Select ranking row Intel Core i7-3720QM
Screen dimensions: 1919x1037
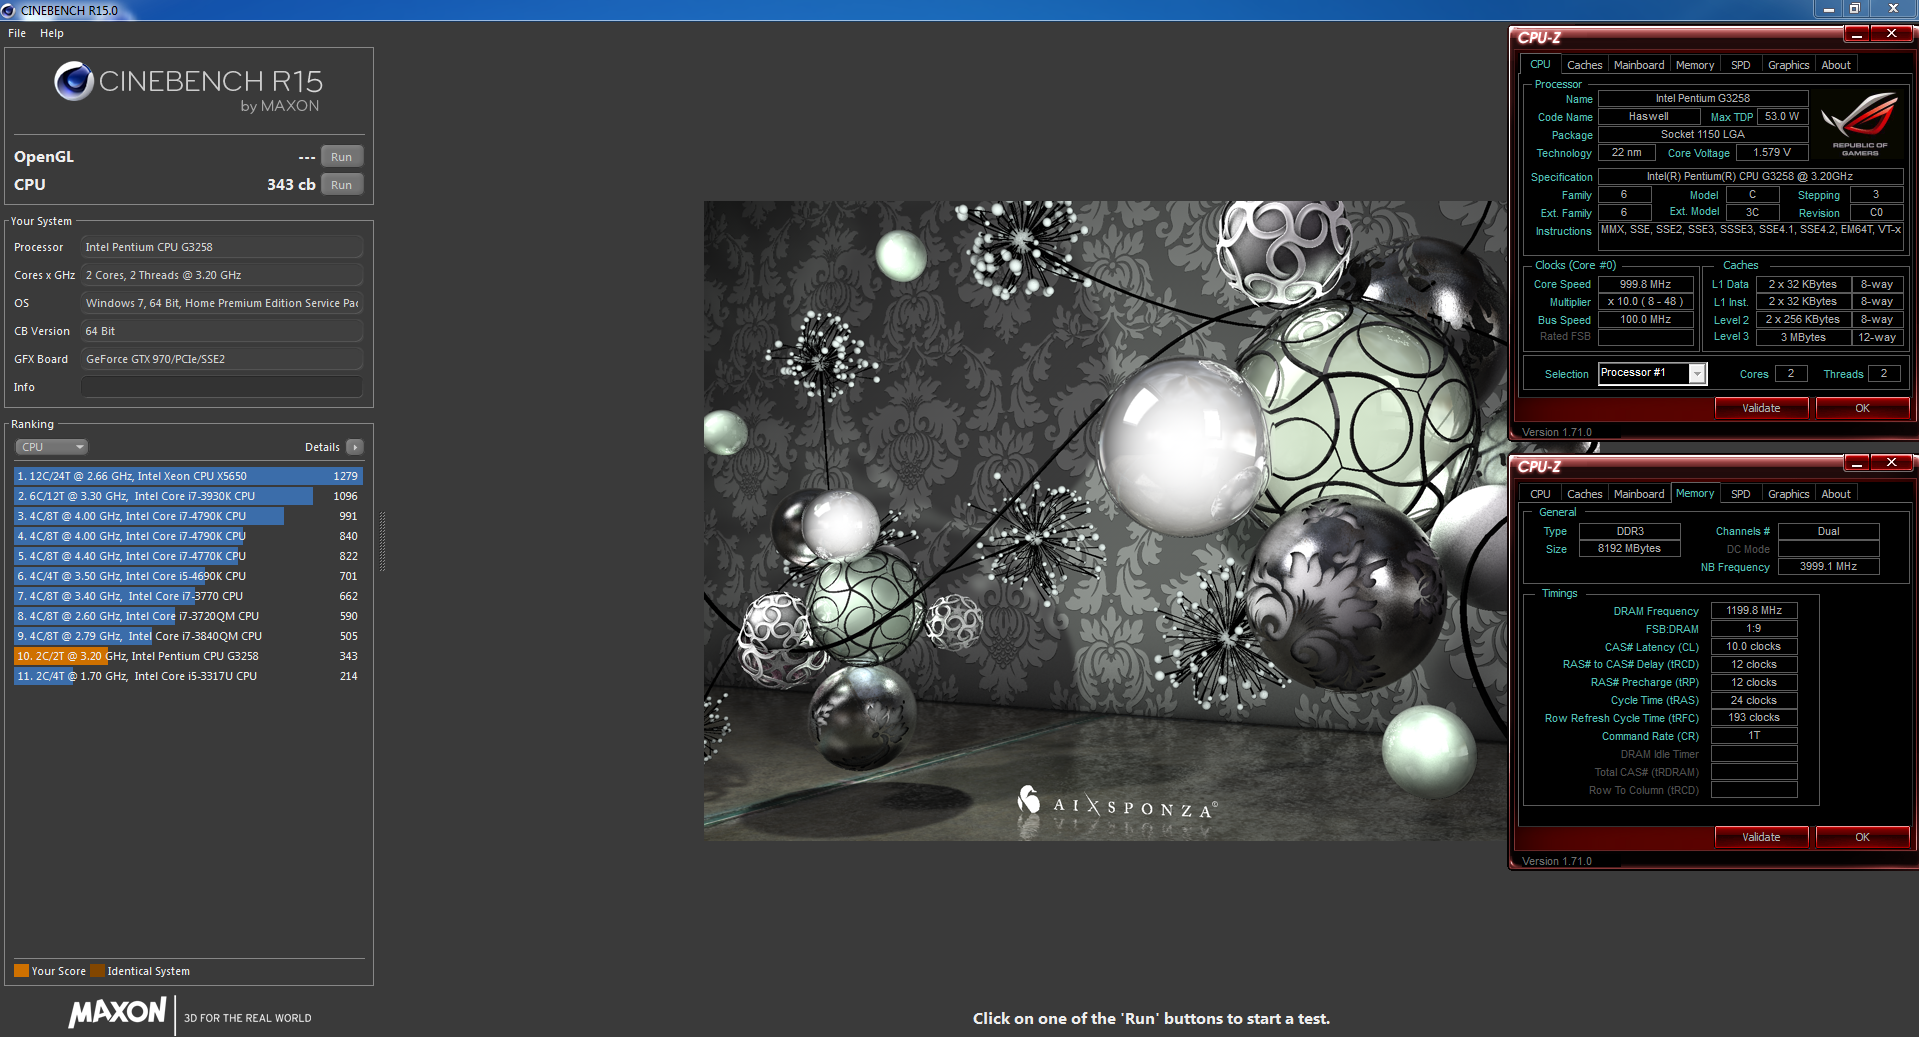pos(188,616)
